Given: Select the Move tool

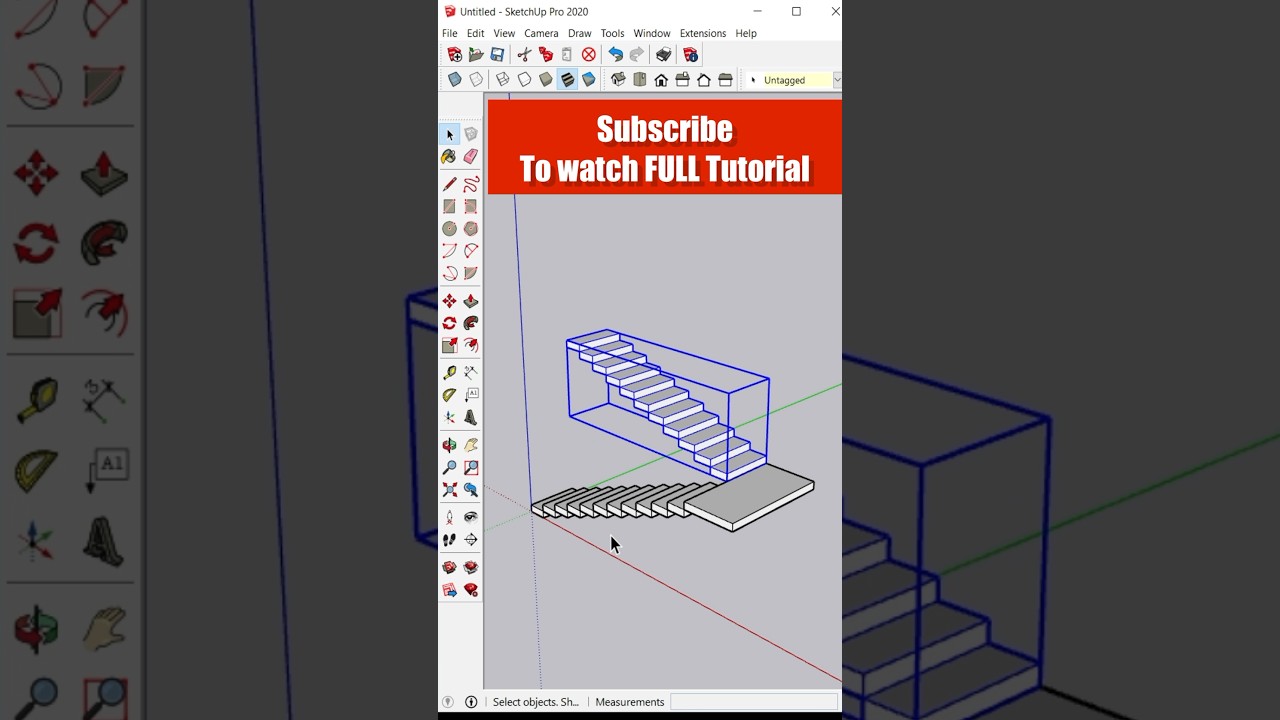Looking at the screenshot, I should tap(449, 301).
